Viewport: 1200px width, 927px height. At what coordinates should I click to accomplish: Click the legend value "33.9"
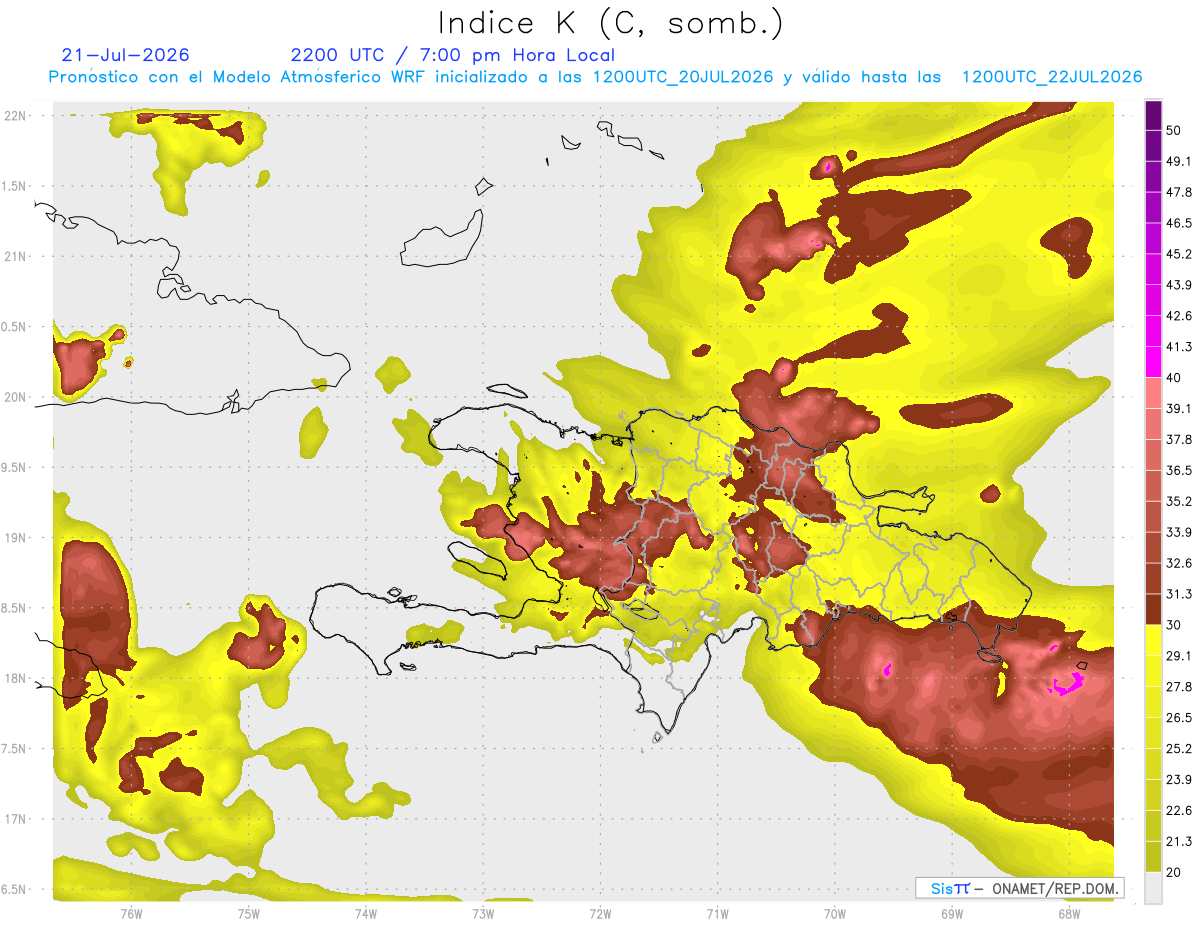click(x=1179, y=532)
